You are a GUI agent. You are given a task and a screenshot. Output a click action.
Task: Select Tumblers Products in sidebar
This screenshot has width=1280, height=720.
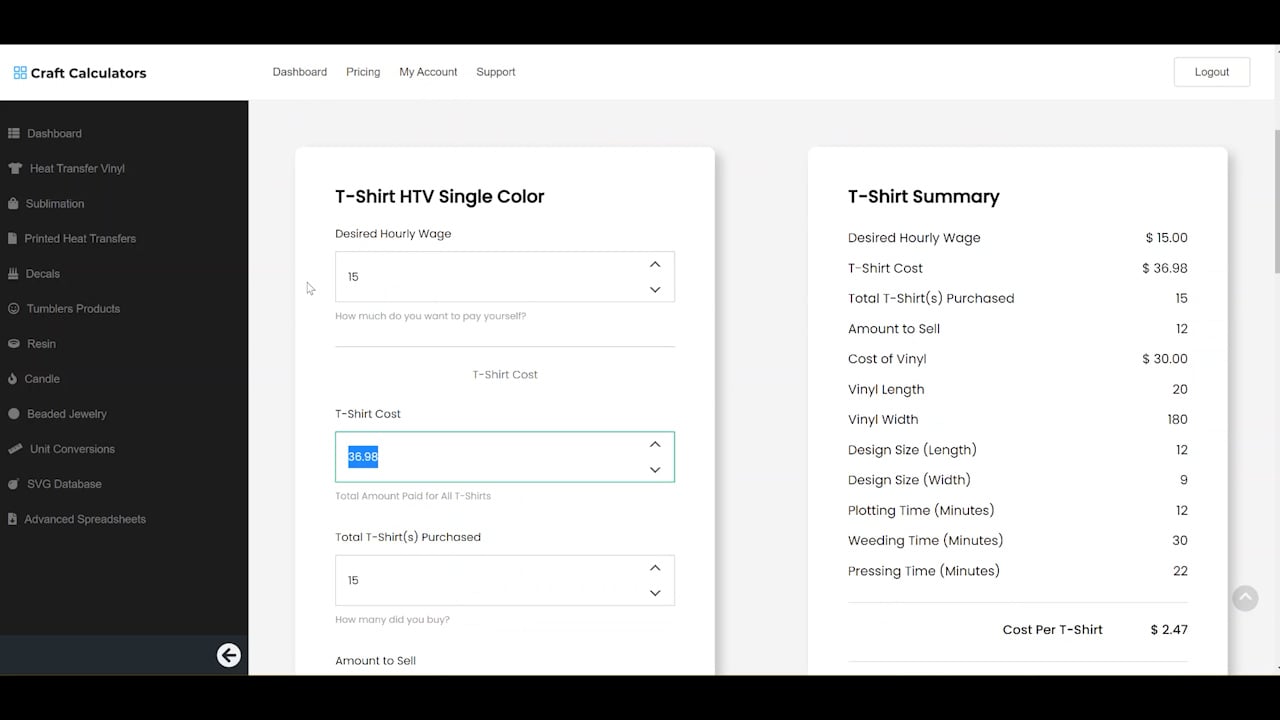pyautogui.click(x=73, y=308)
